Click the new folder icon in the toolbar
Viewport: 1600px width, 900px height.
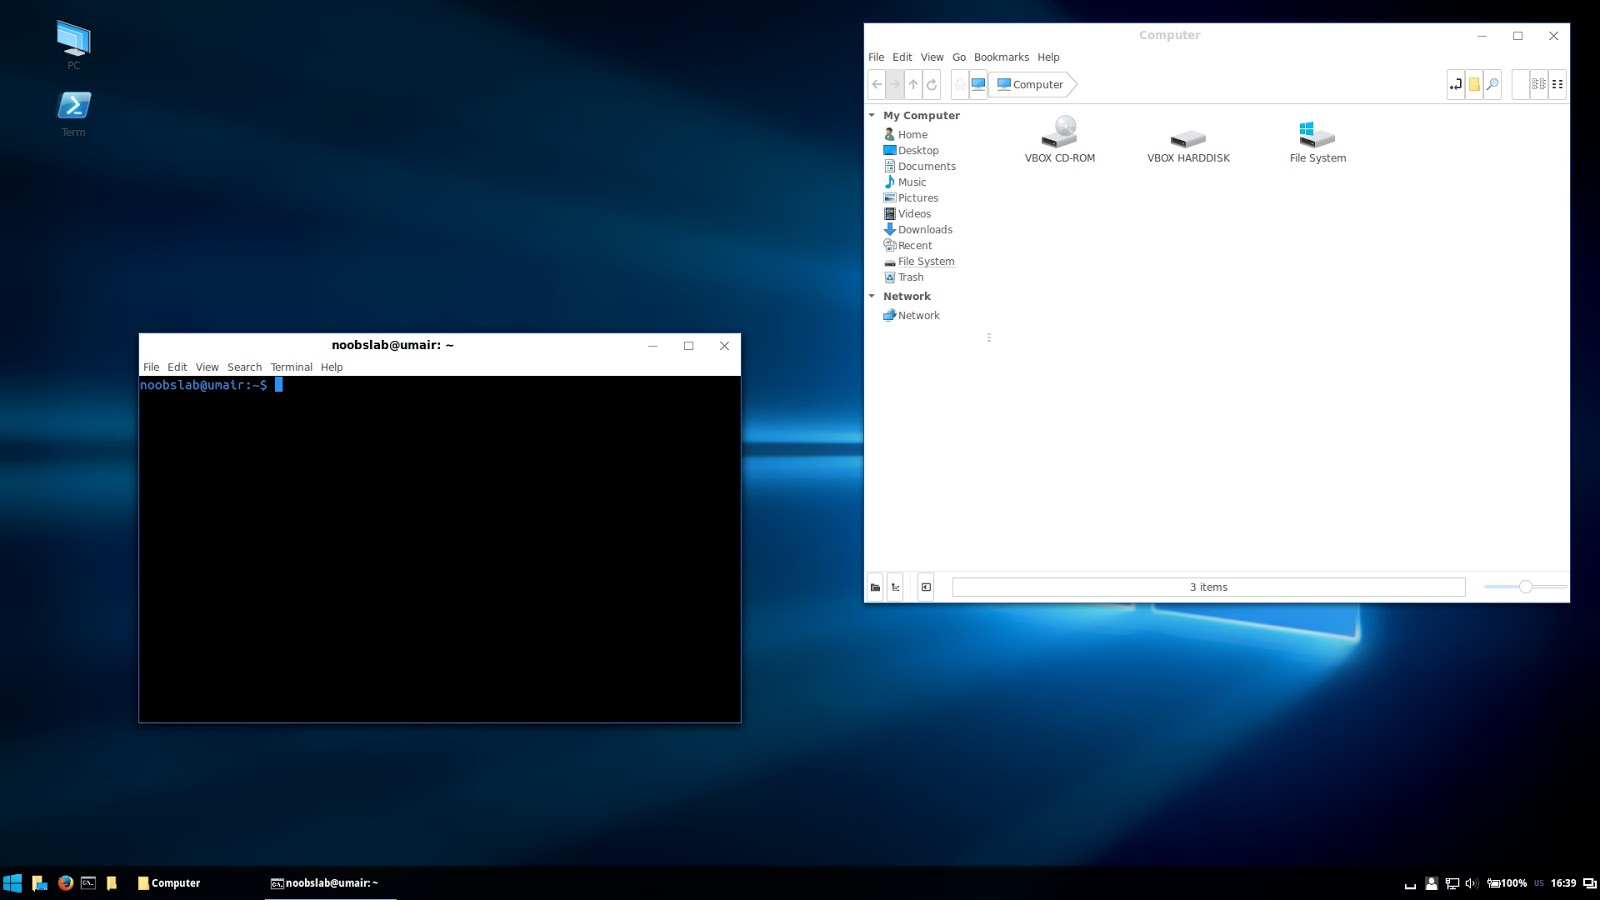(1474, 85)
